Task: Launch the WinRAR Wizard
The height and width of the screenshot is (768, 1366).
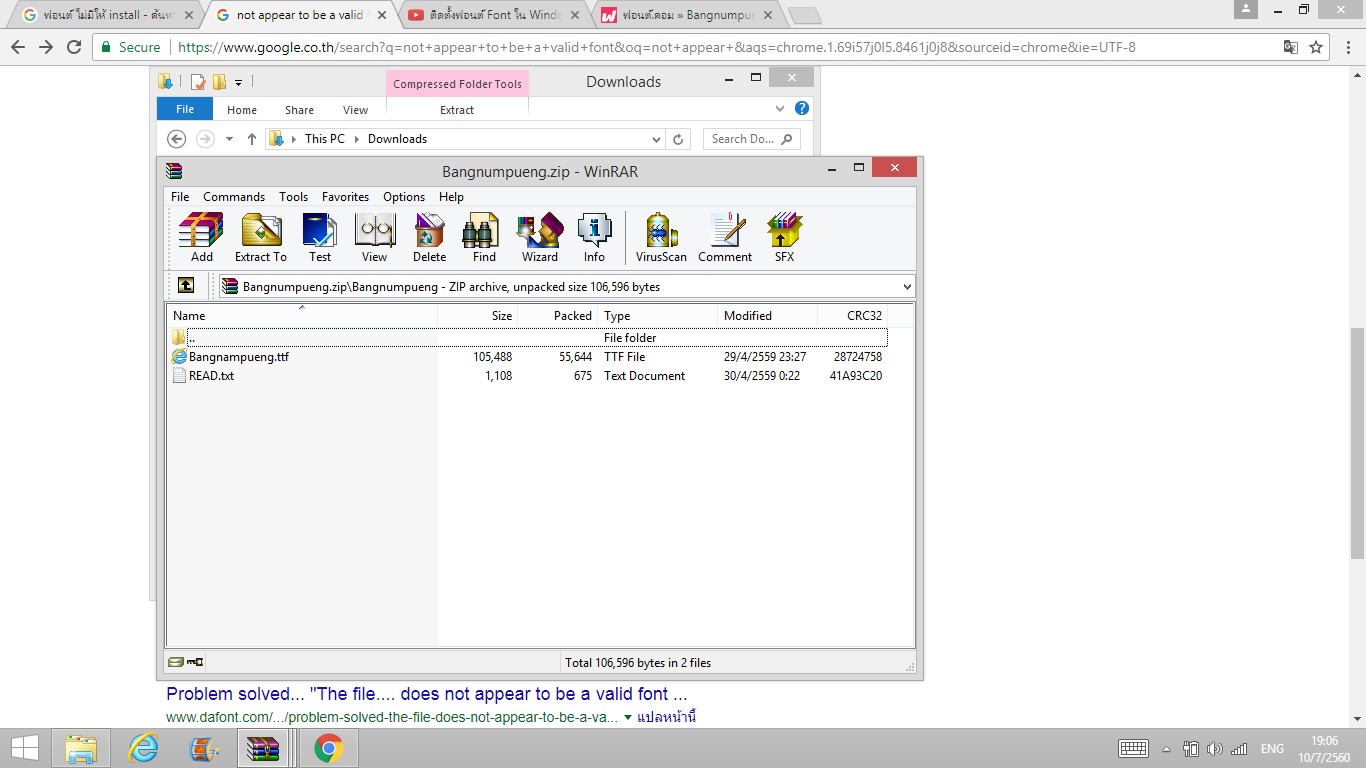Action: coord(540,238)
